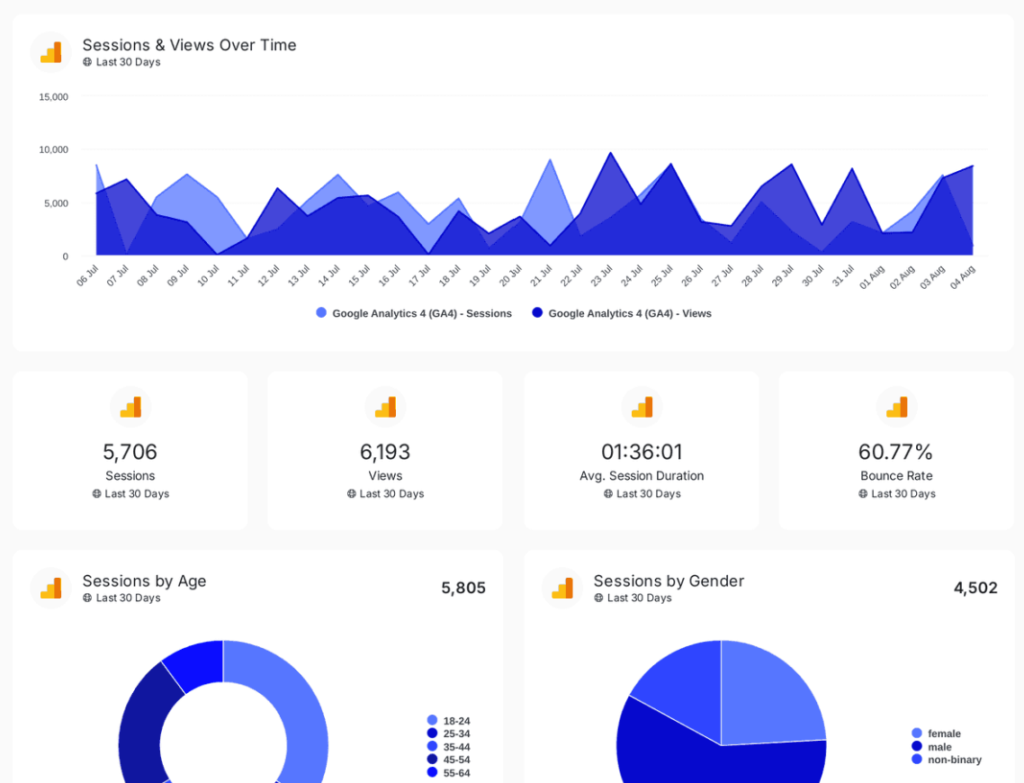Click the 4,502 total in Sessions by Gender
1024x783 pixels.
click(976, 588)
